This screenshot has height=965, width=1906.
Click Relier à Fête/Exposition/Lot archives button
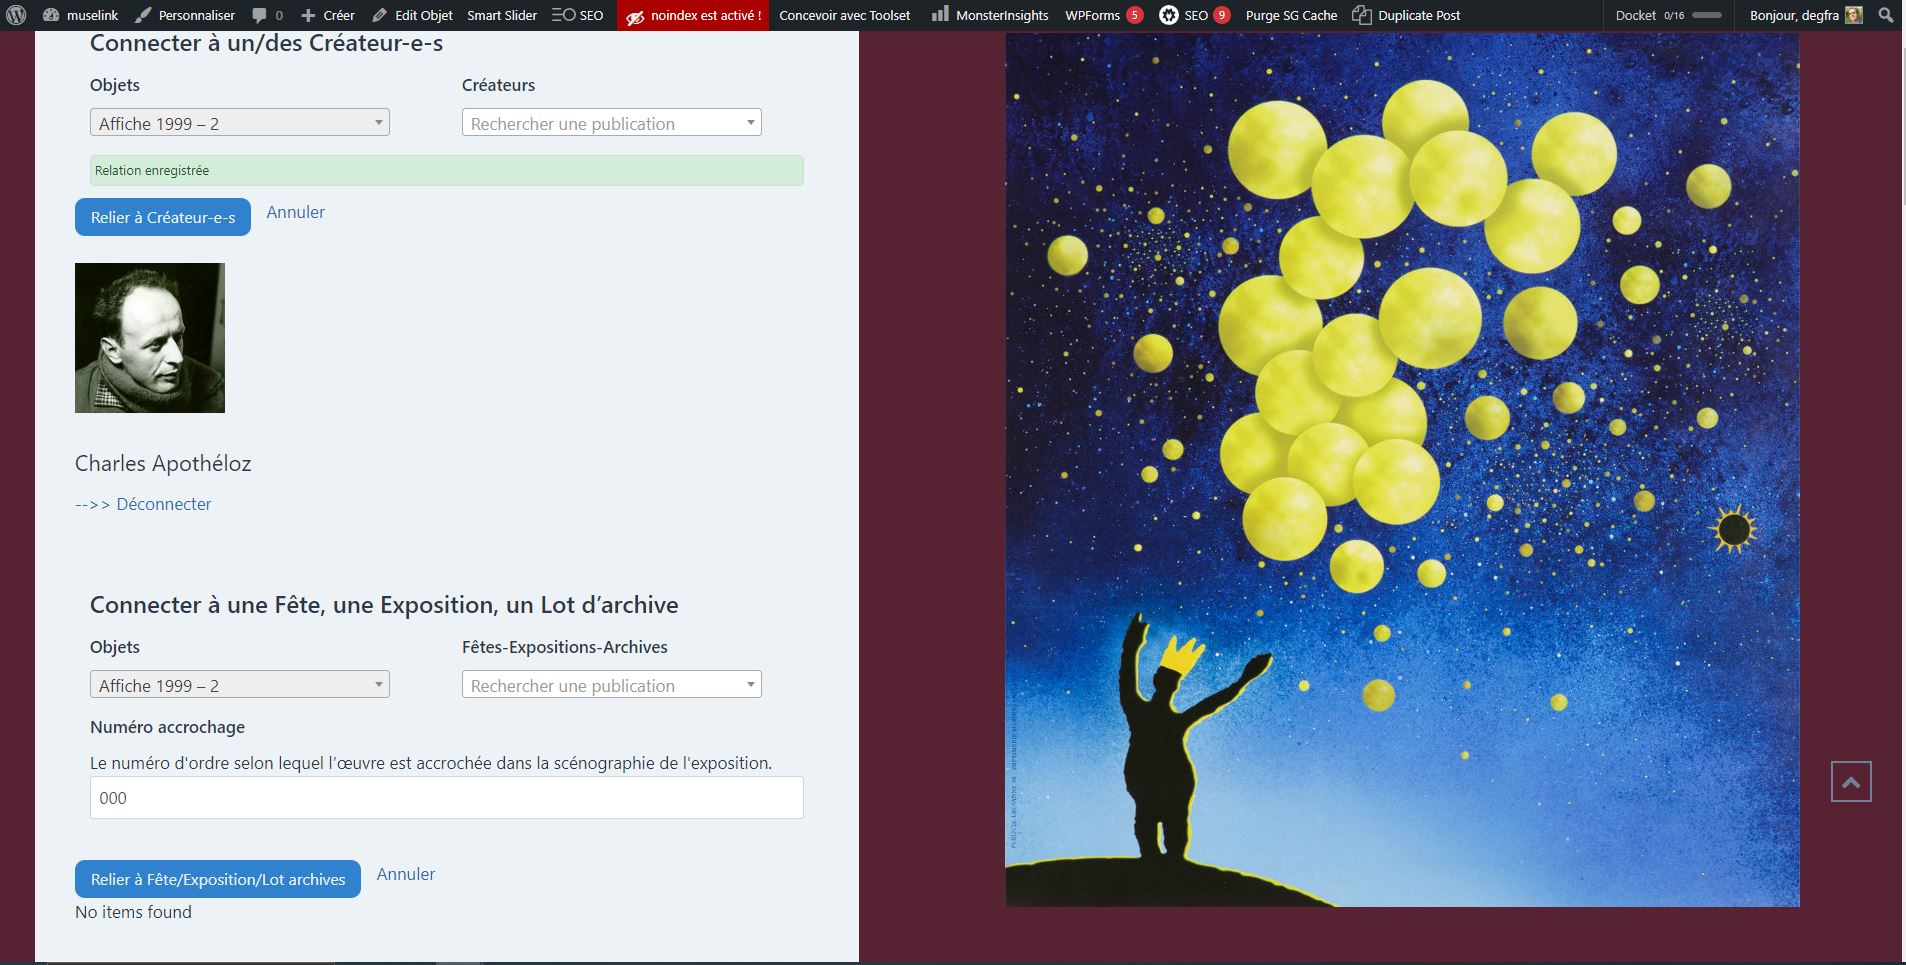tap(218, 879)
